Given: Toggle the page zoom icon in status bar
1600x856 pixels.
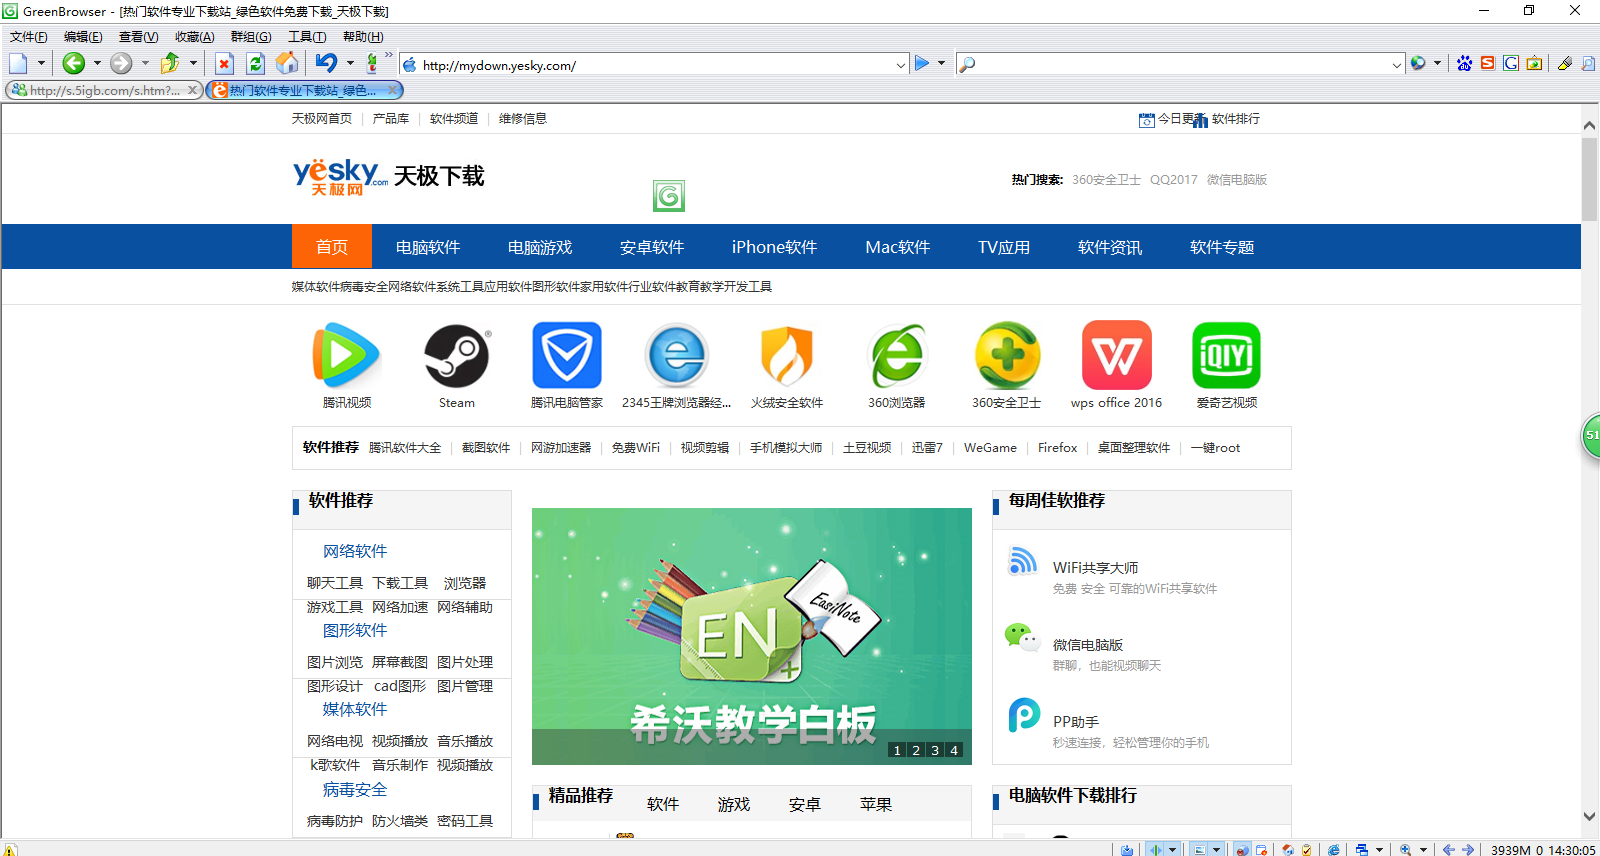Looking at the screenshot, I should pos(1406,849).
